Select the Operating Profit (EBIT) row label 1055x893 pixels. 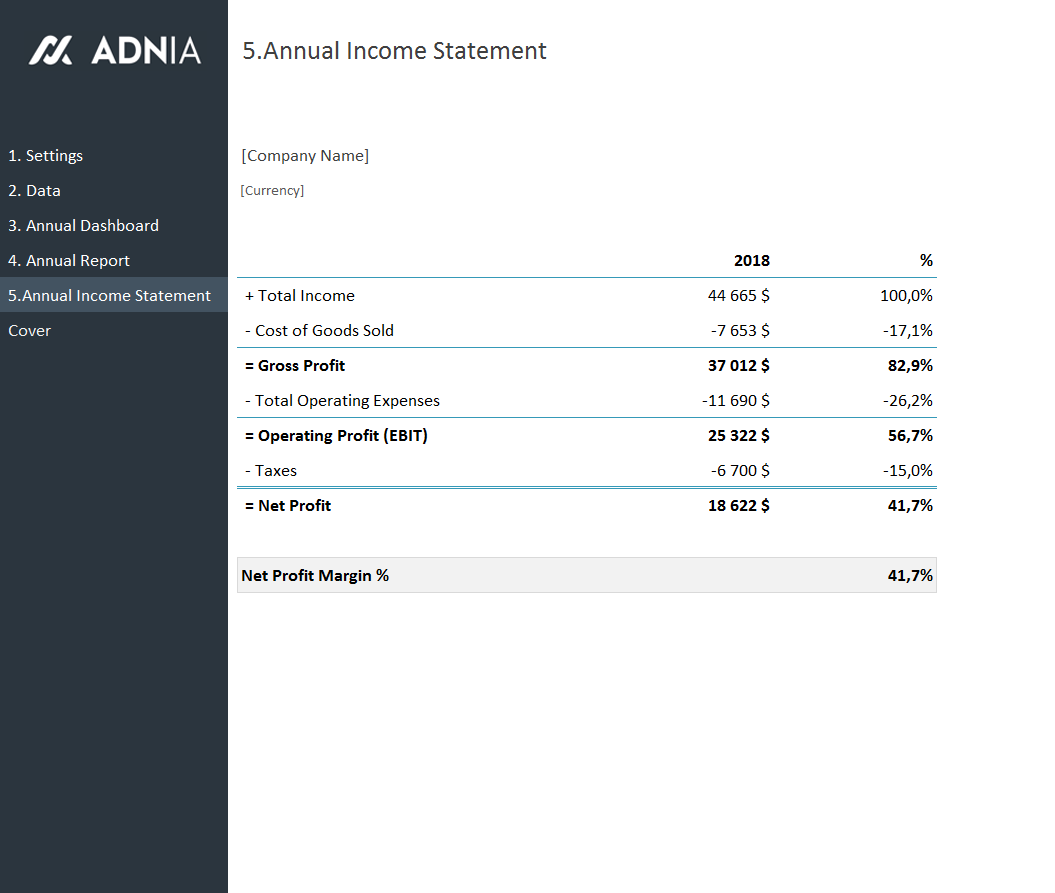pyautogui.click(x=336, y=436)
